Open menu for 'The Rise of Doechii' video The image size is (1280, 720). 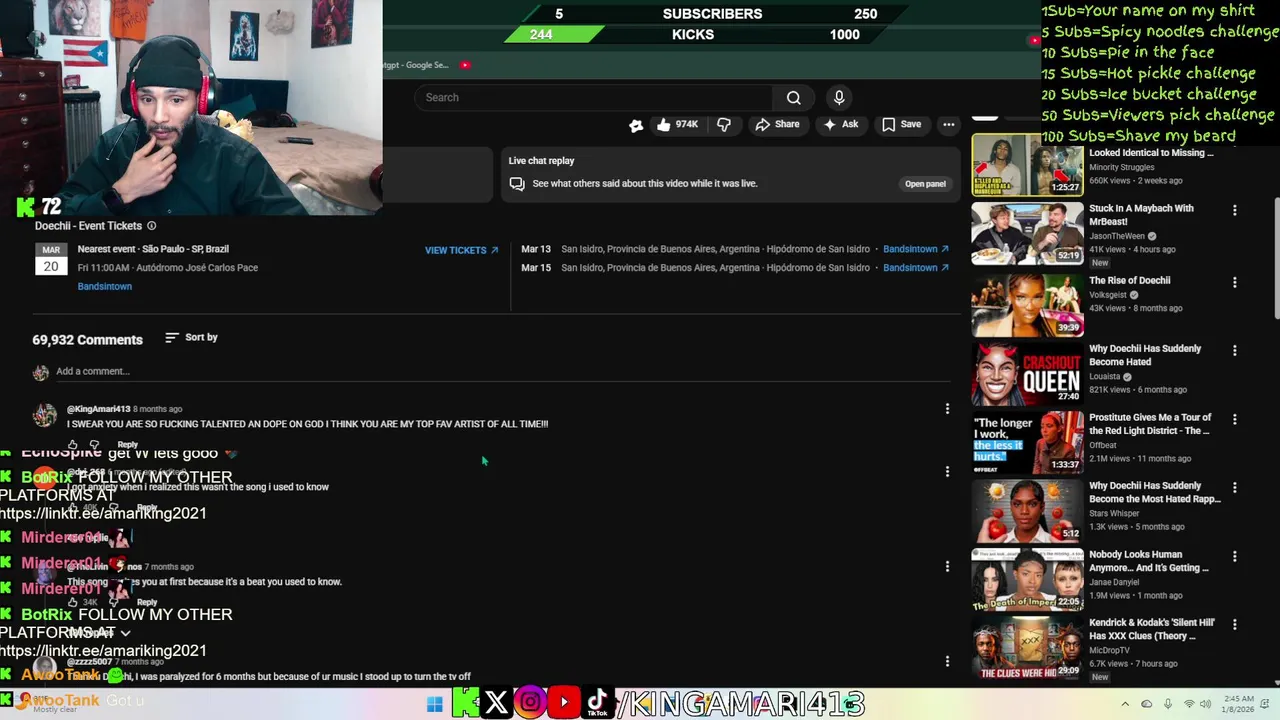(x=1235, y=283)
